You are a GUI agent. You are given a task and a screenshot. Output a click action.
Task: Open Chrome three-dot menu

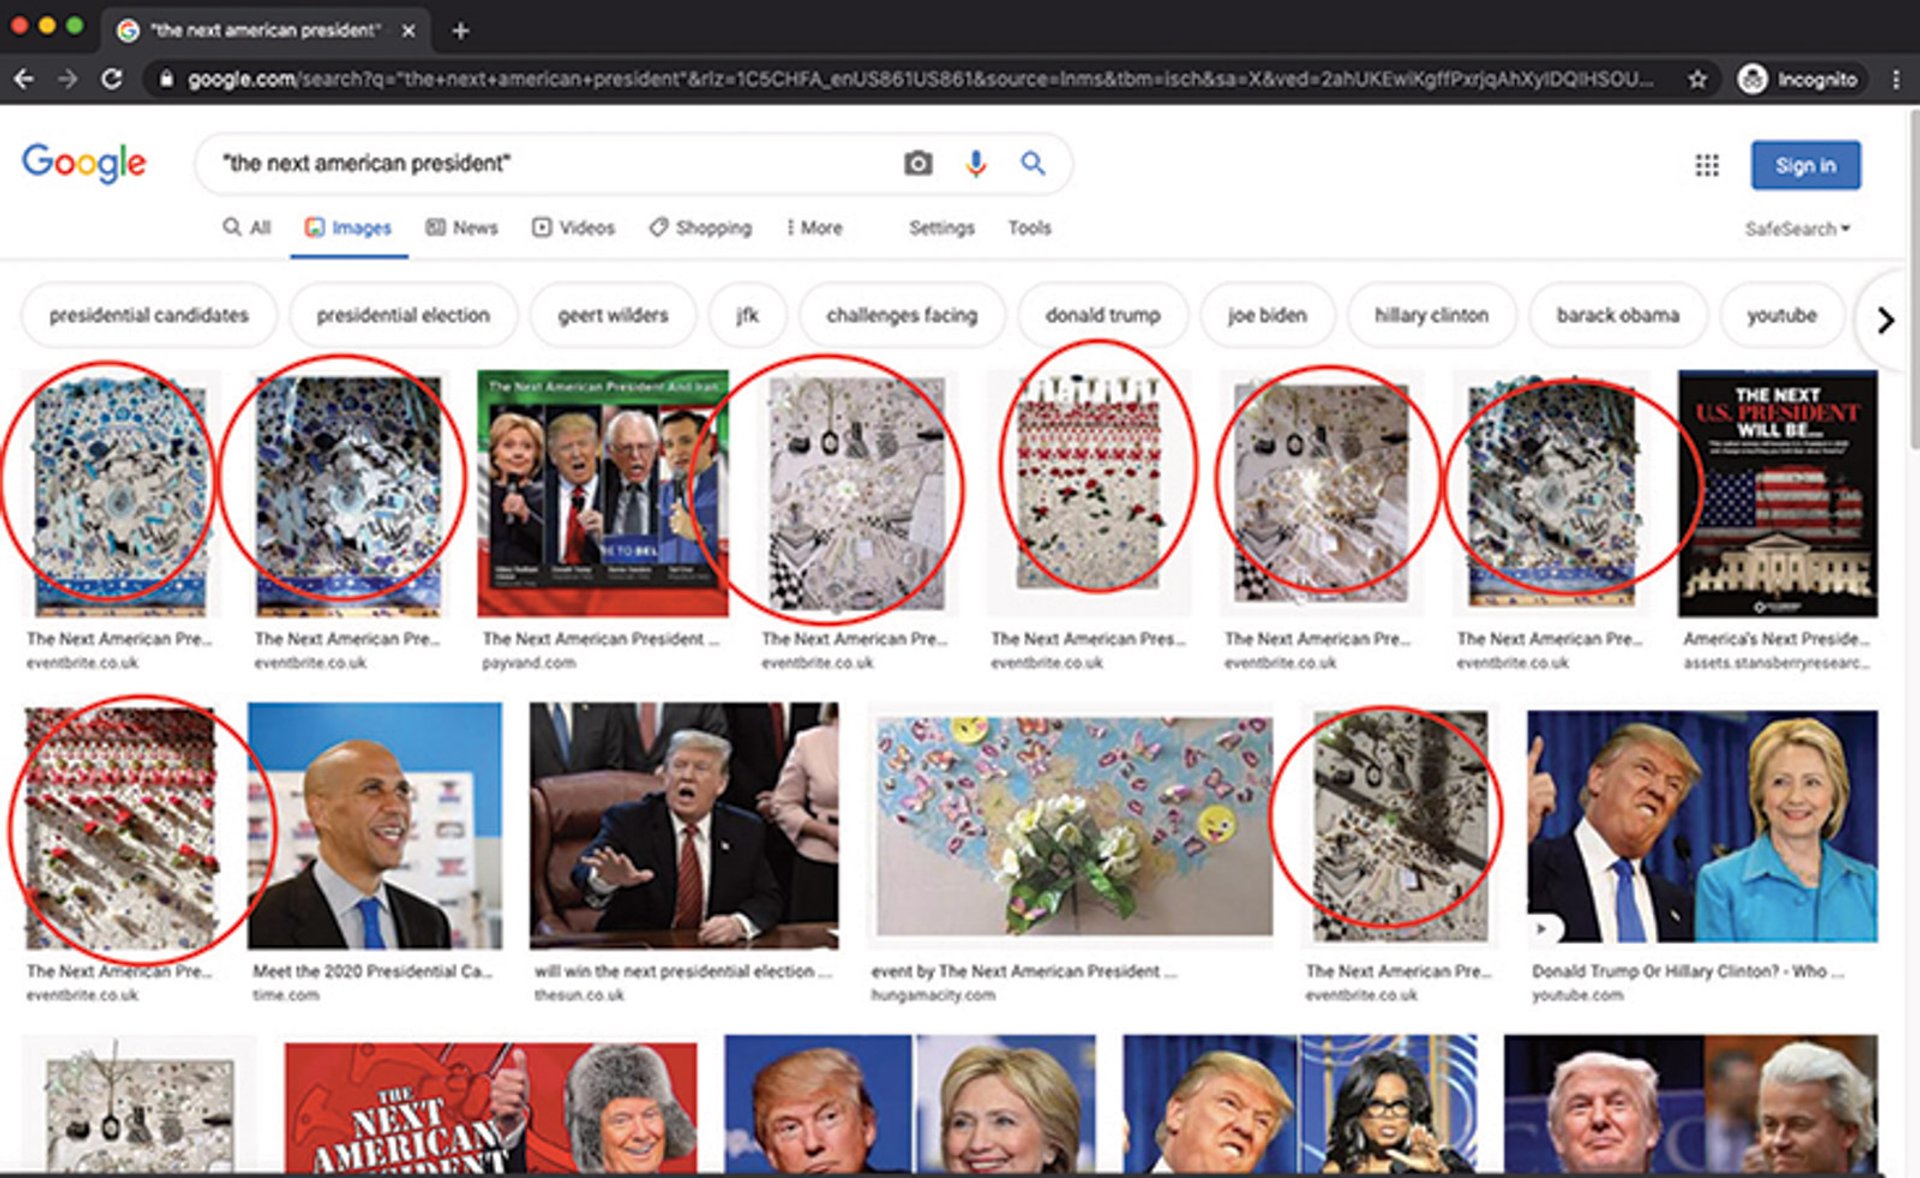(1896, 79)
